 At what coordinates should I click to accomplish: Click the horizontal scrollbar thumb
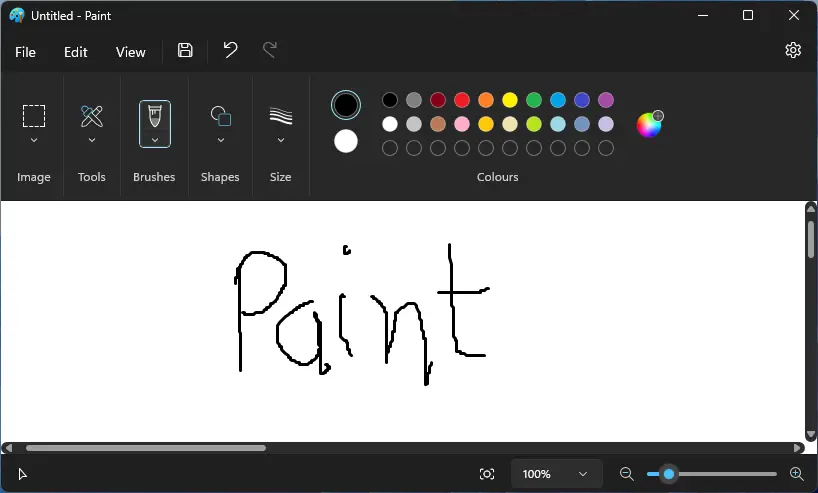click(146, 448)
